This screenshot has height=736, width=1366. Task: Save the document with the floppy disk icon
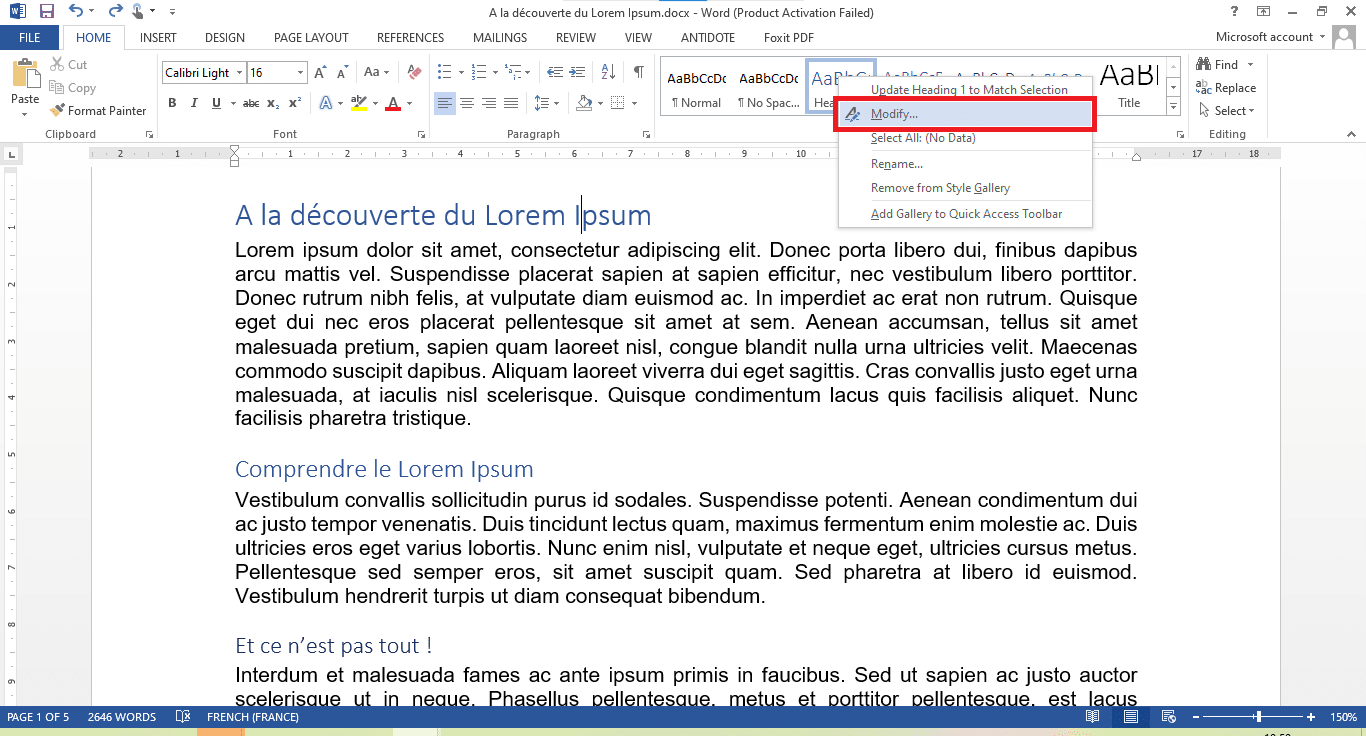pyautogui.click(x=46, y=12)
